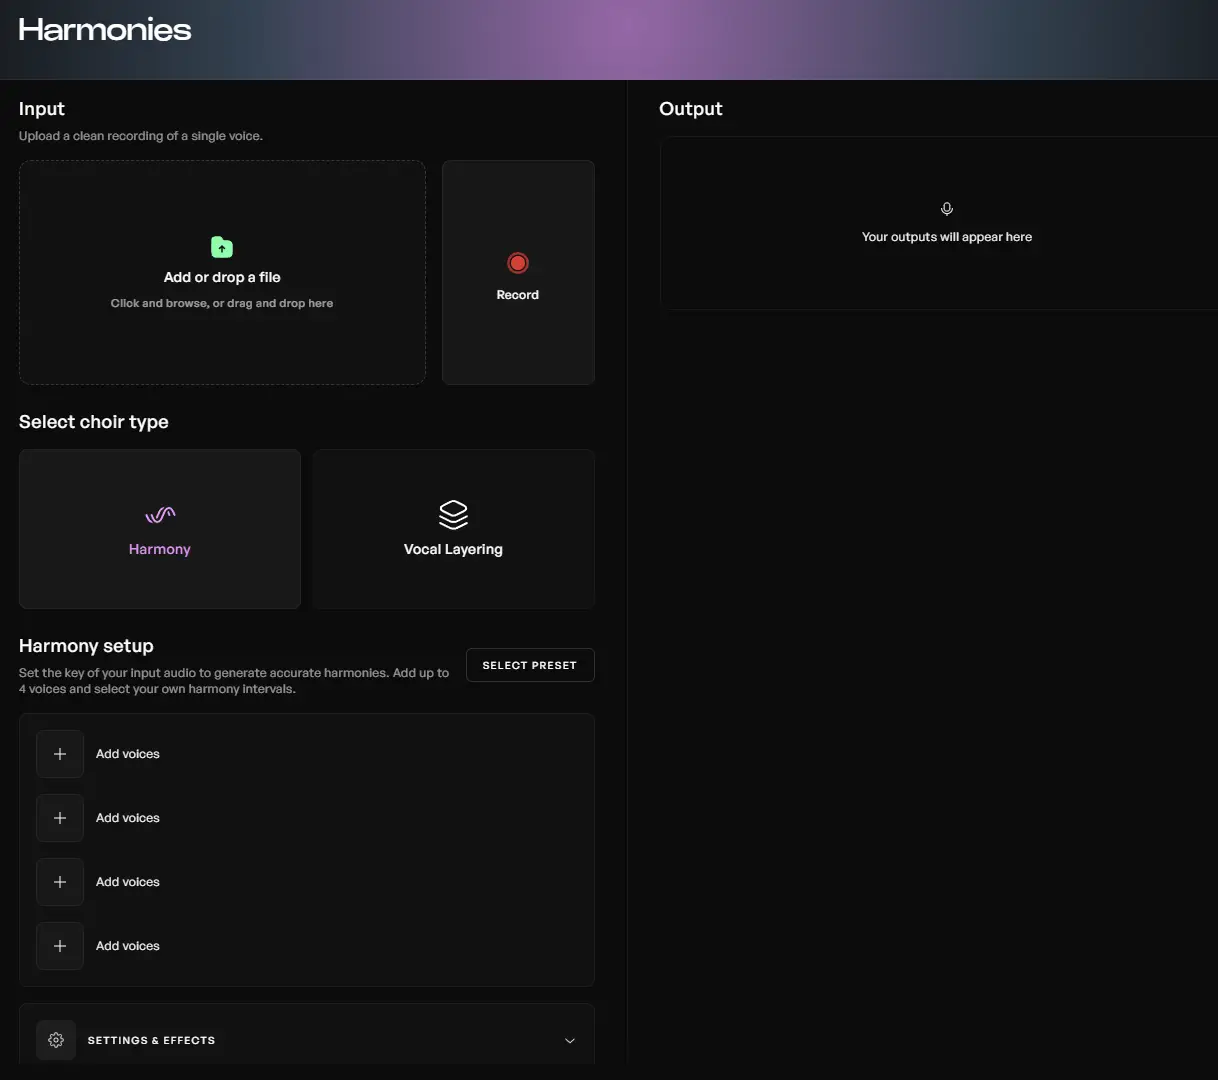Switch choir type to Vocal Layering
The image size is (1218, 1080).
[x=453, y=529]
